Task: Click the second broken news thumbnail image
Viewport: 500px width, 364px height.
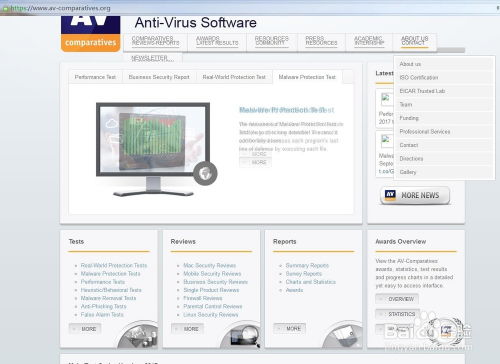Action: 386,141
